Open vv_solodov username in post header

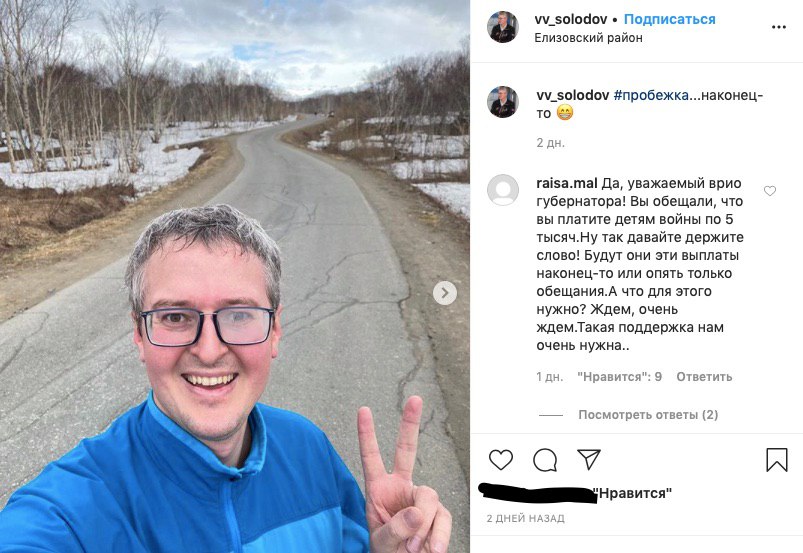click(x=570, y=19)
